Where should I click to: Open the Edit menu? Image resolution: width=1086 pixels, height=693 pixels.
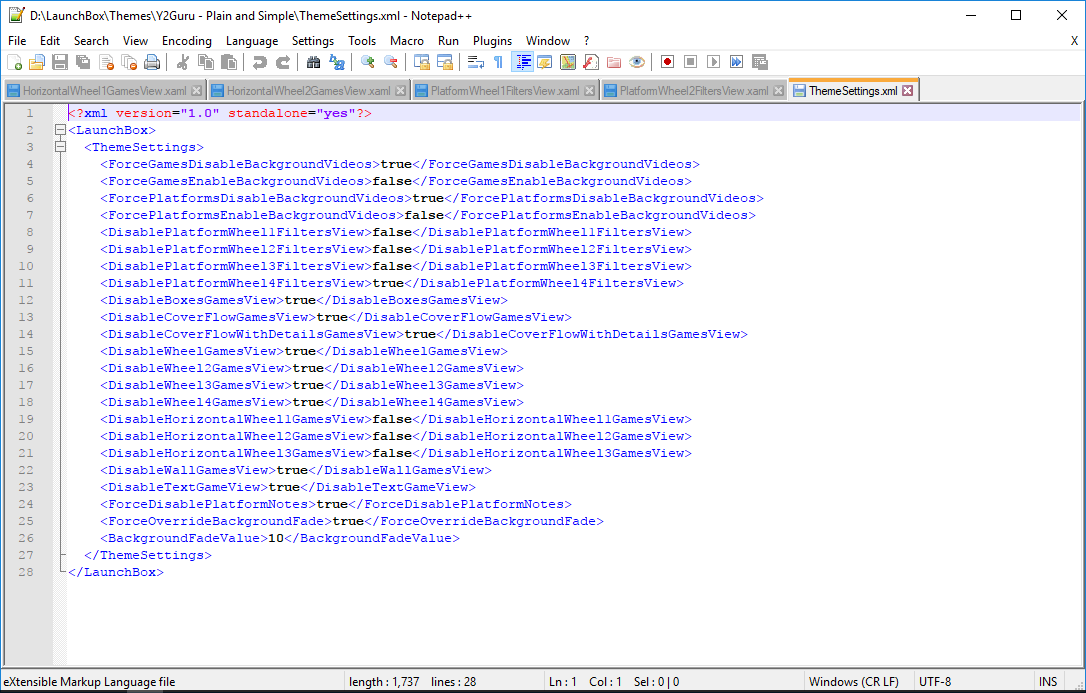pos(50,41)
